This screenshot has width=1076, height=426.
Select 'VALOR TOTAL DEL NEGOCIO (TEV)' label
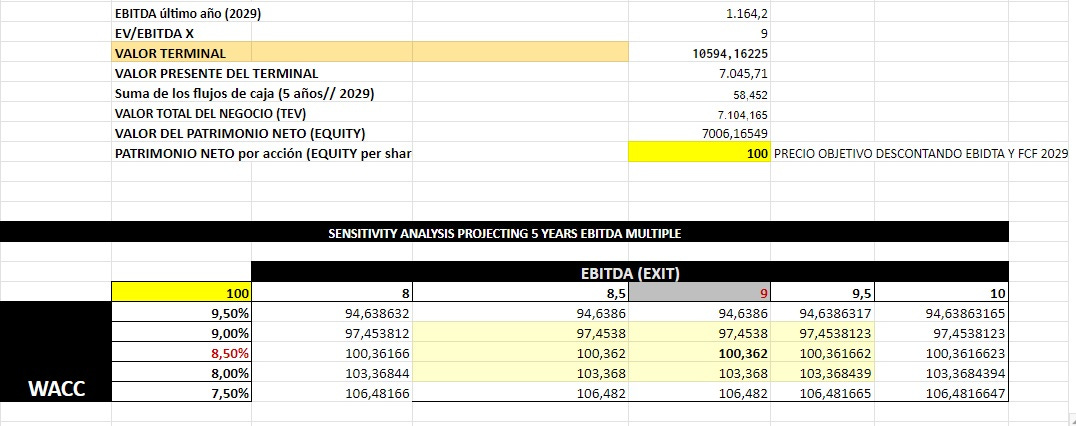[210, 113]
